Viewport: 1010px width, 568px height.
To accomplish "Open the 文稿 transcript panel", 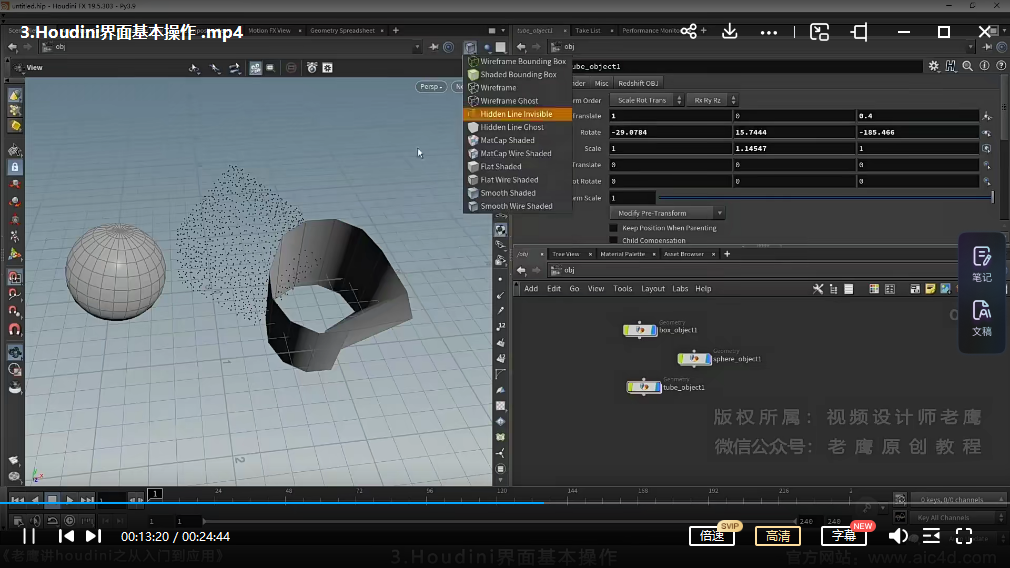I will pyautogui.click(x=982, y=318).
